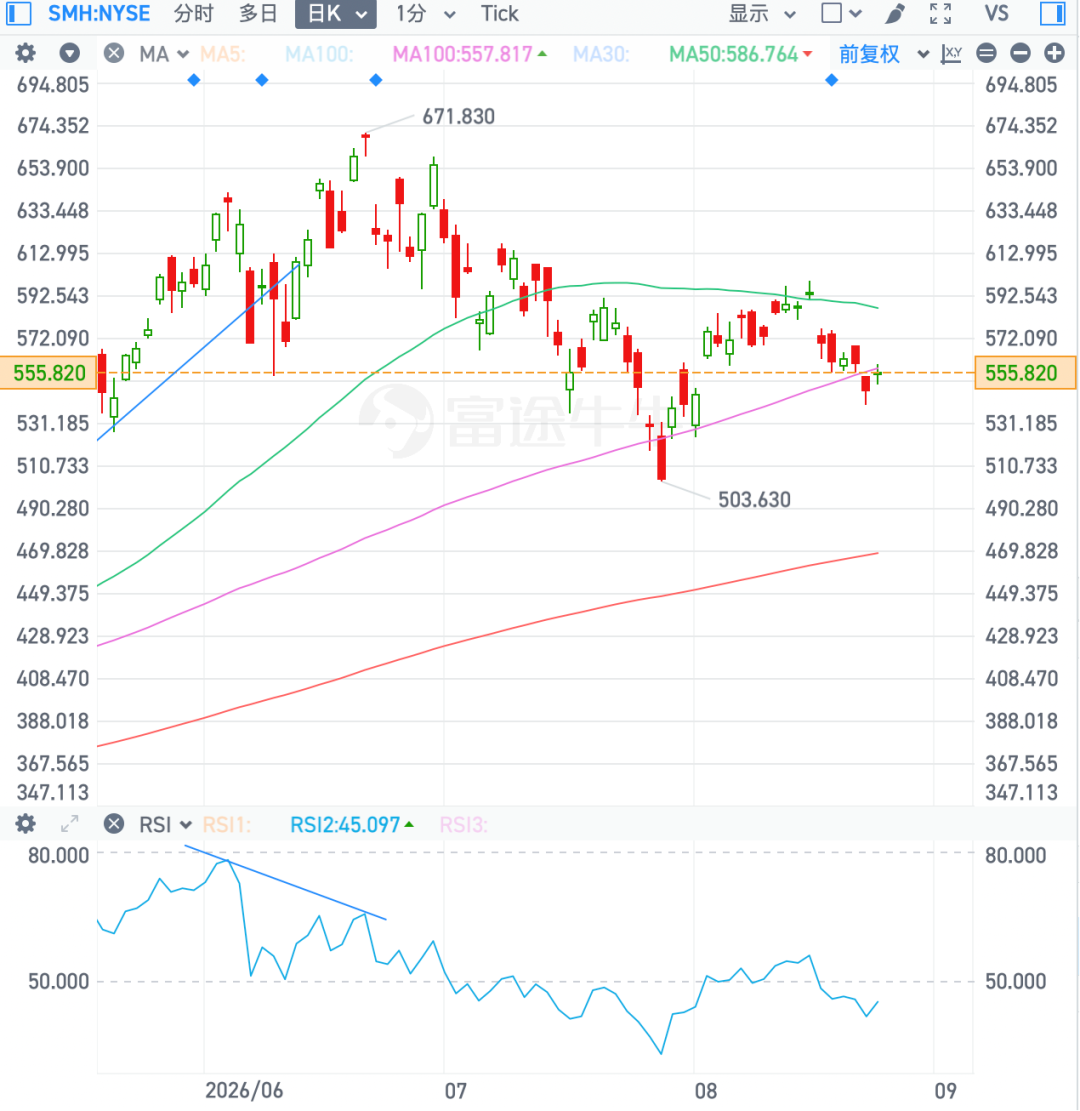Viewport: 1080px width, 1111px height.
Task: Click the 503.630 low price label
Action: click(x=755, y=500)
